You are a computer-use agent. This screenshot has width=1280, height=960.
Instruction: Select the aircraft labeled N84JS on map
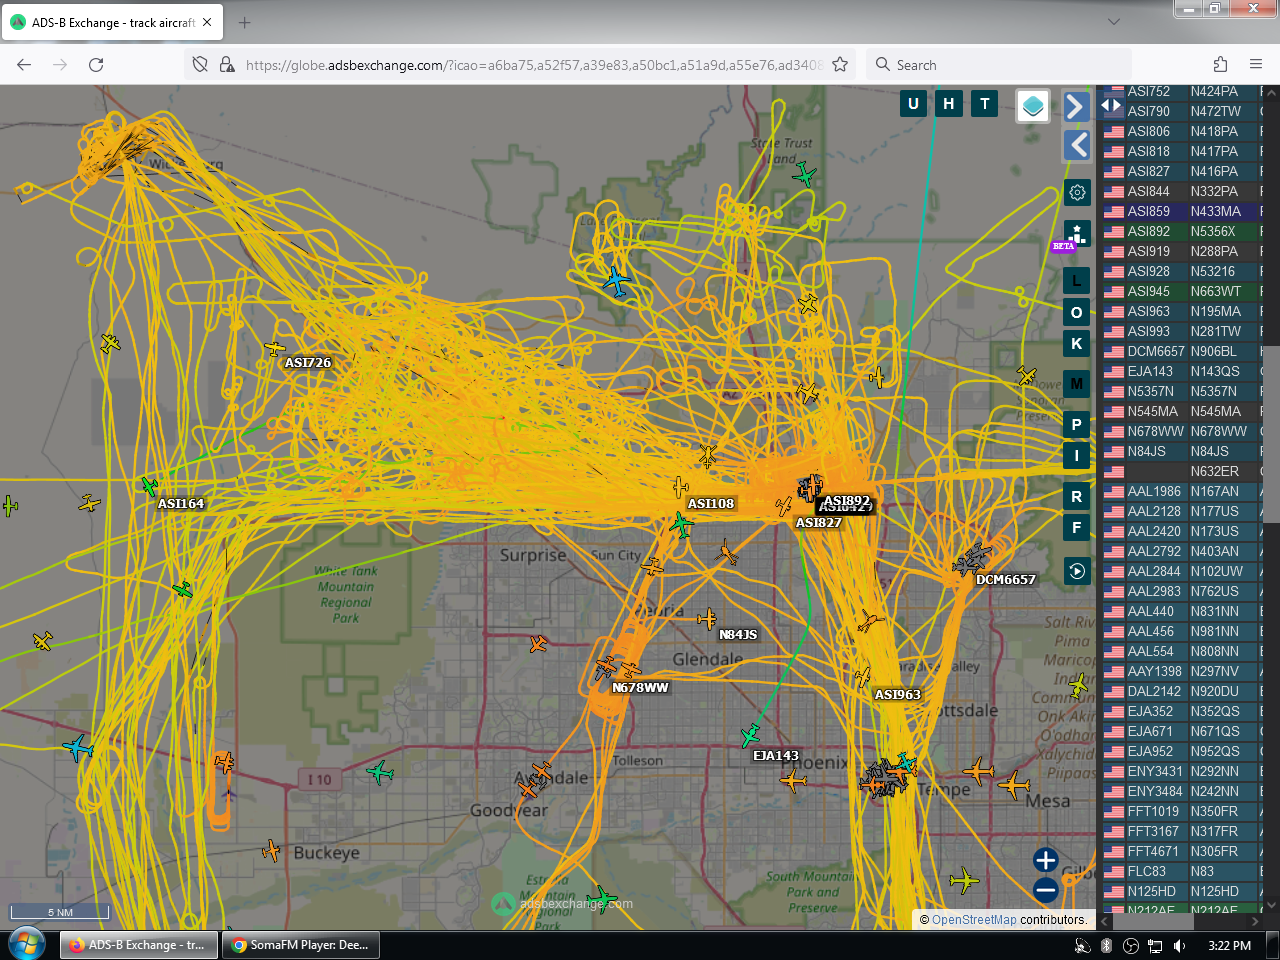(707, 619)
